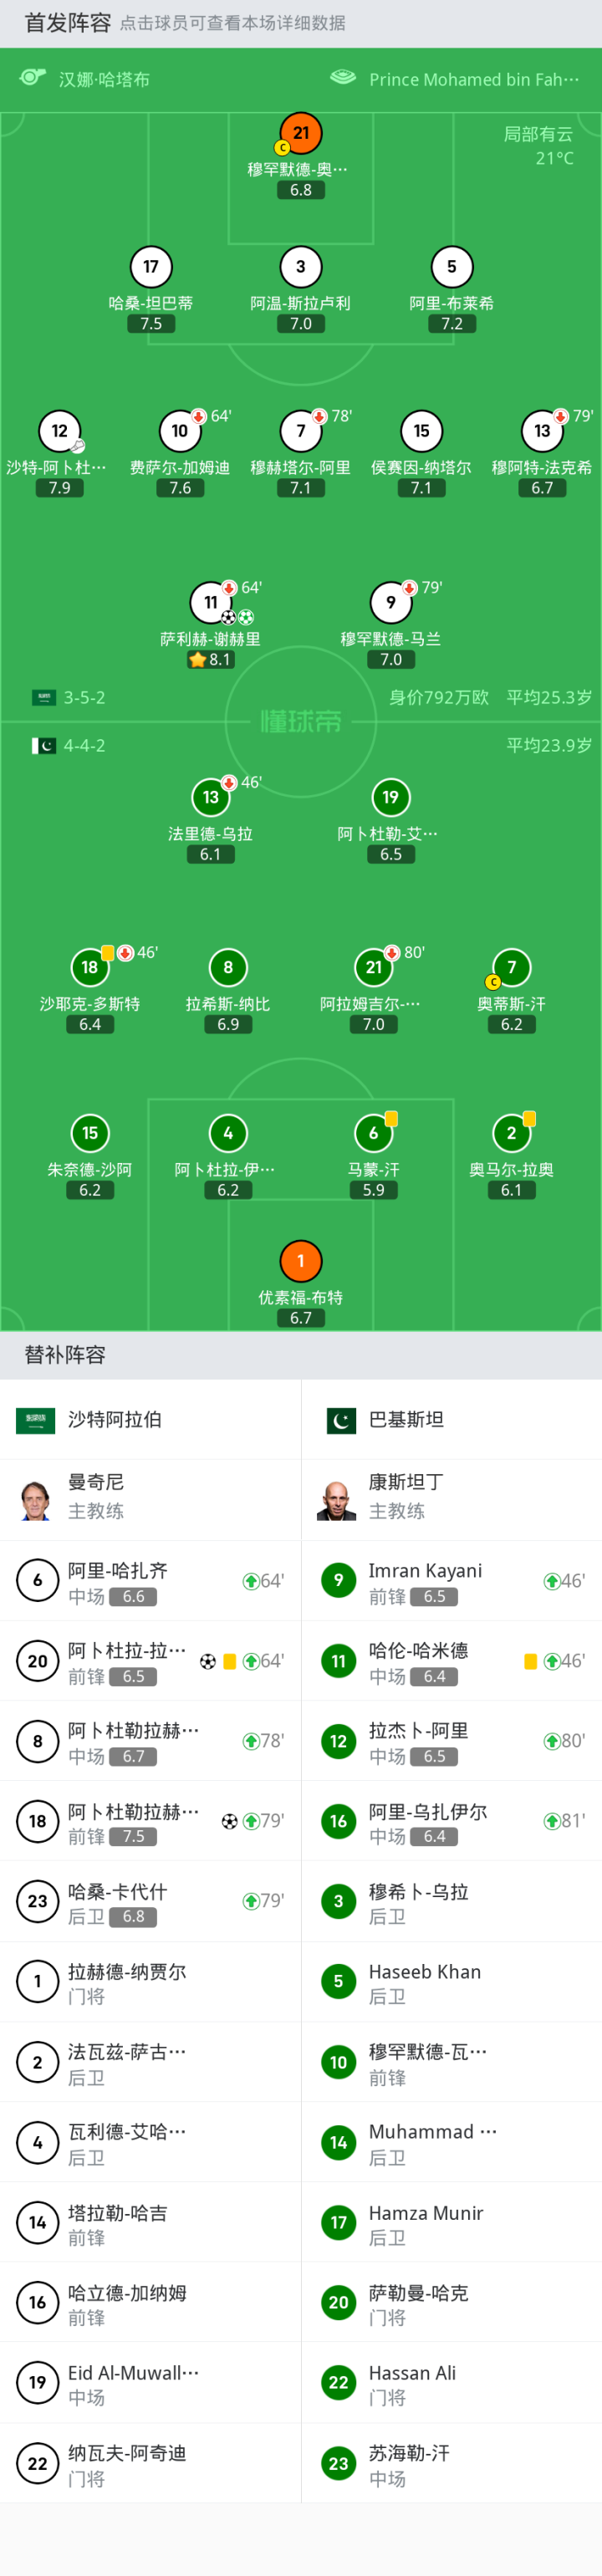Click Pakistan flag beside 4-4-2 formation
This screenshot has height=2576, width=602.
click(x=43, y=746)
